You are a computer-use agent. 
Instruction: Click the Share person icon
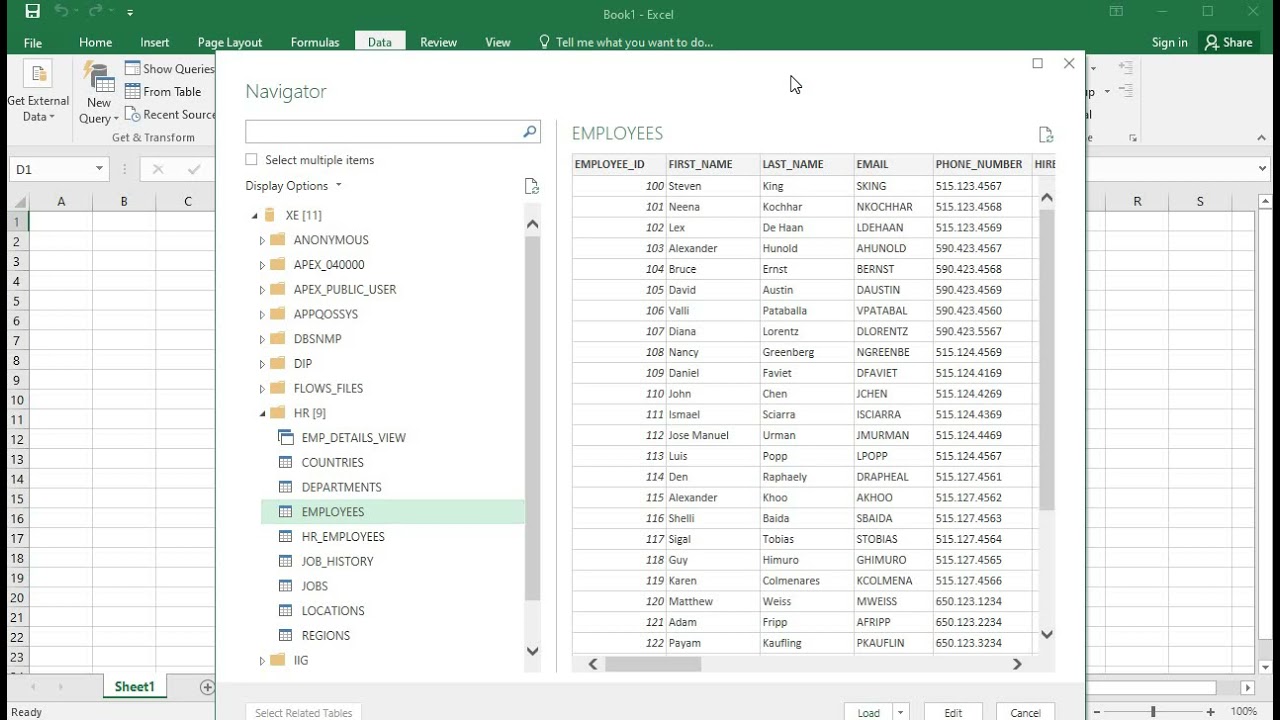1212,42
